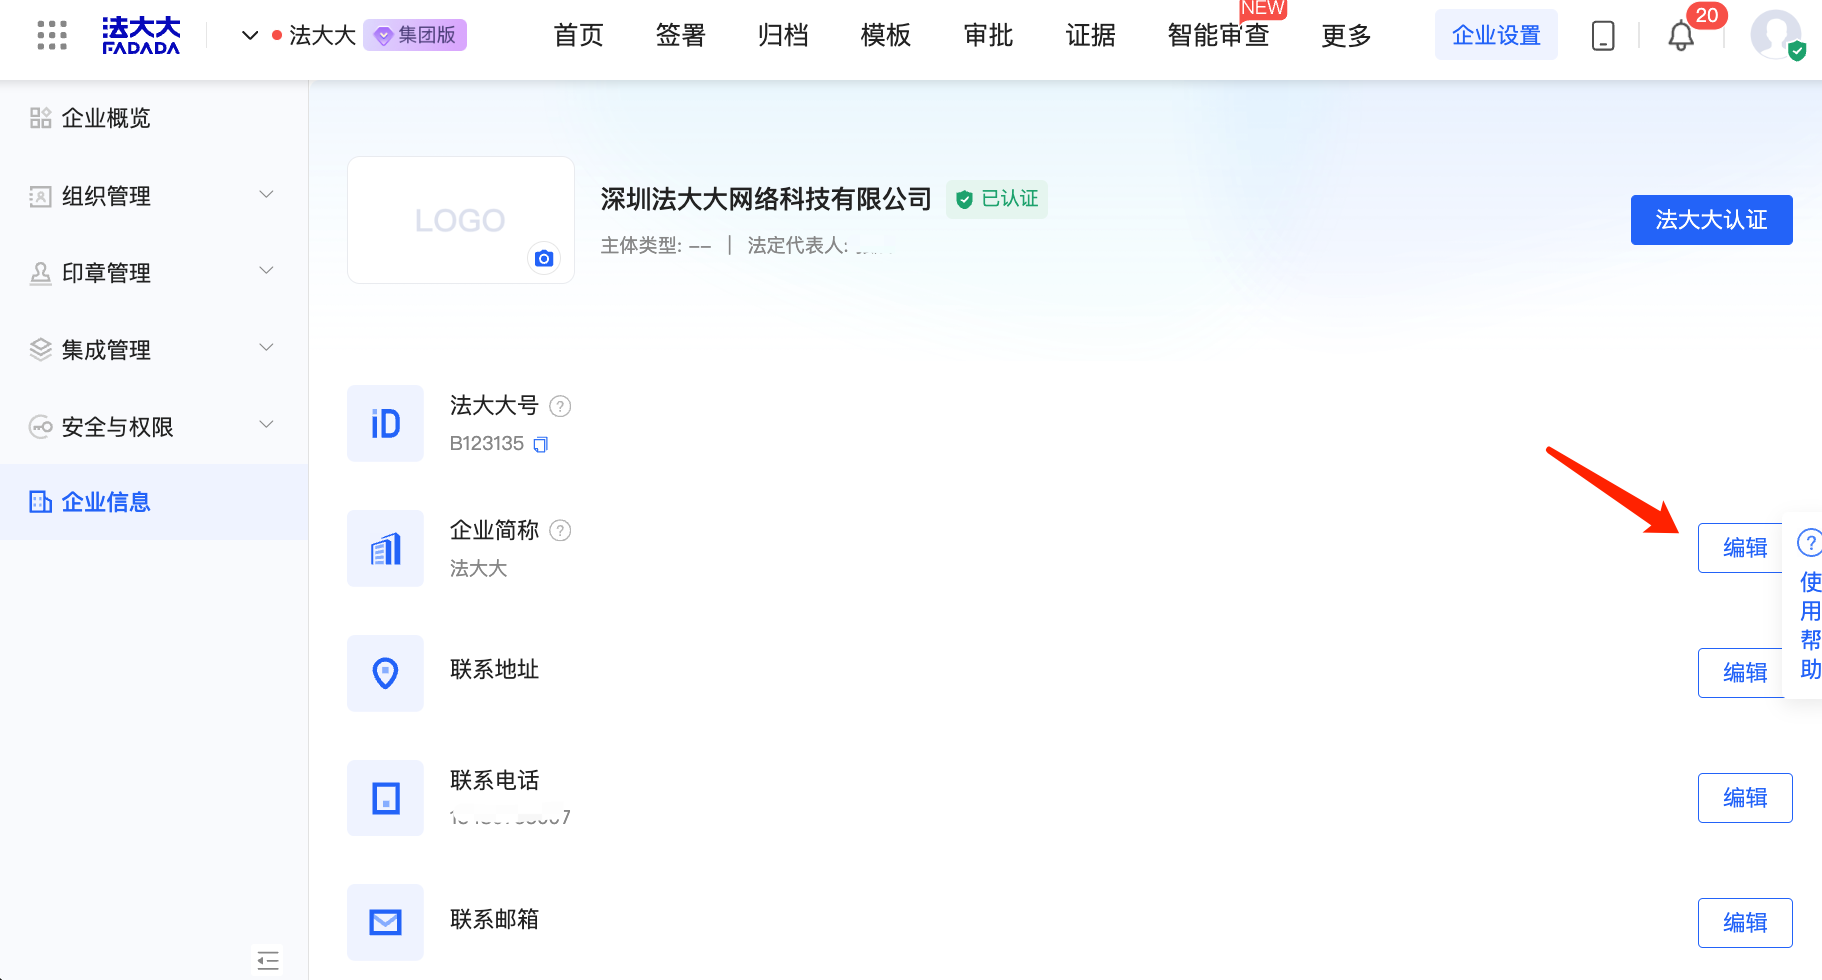Open the 签署 menu
The height and width of the screenshot is (980, 1822).
click(x=681, y=36)
